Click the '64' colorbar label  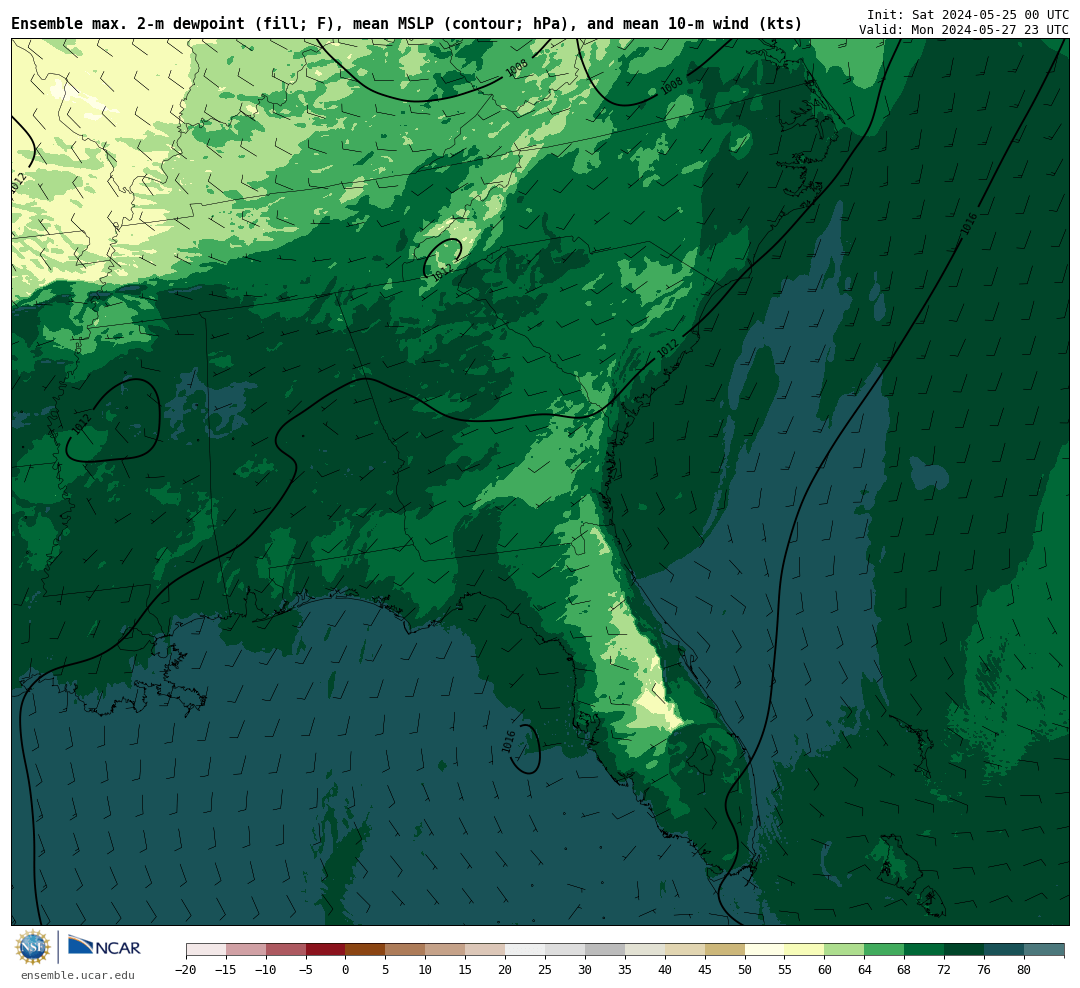point(864,970)
